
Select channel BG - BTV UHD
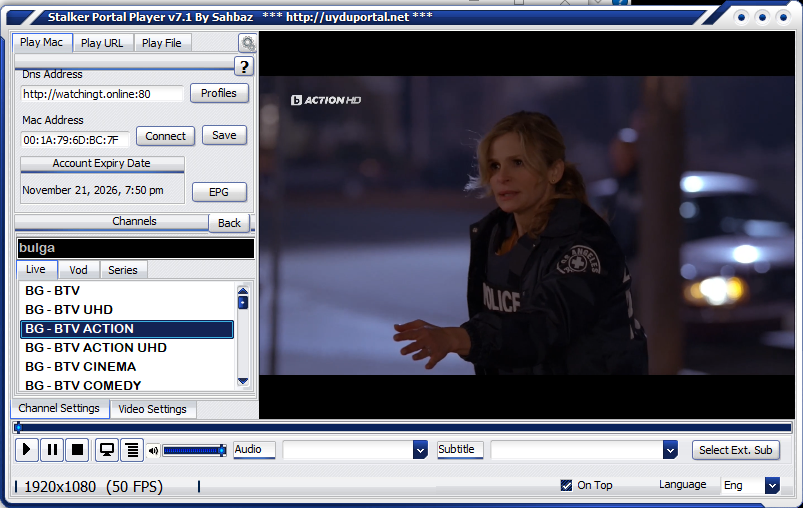127,309
